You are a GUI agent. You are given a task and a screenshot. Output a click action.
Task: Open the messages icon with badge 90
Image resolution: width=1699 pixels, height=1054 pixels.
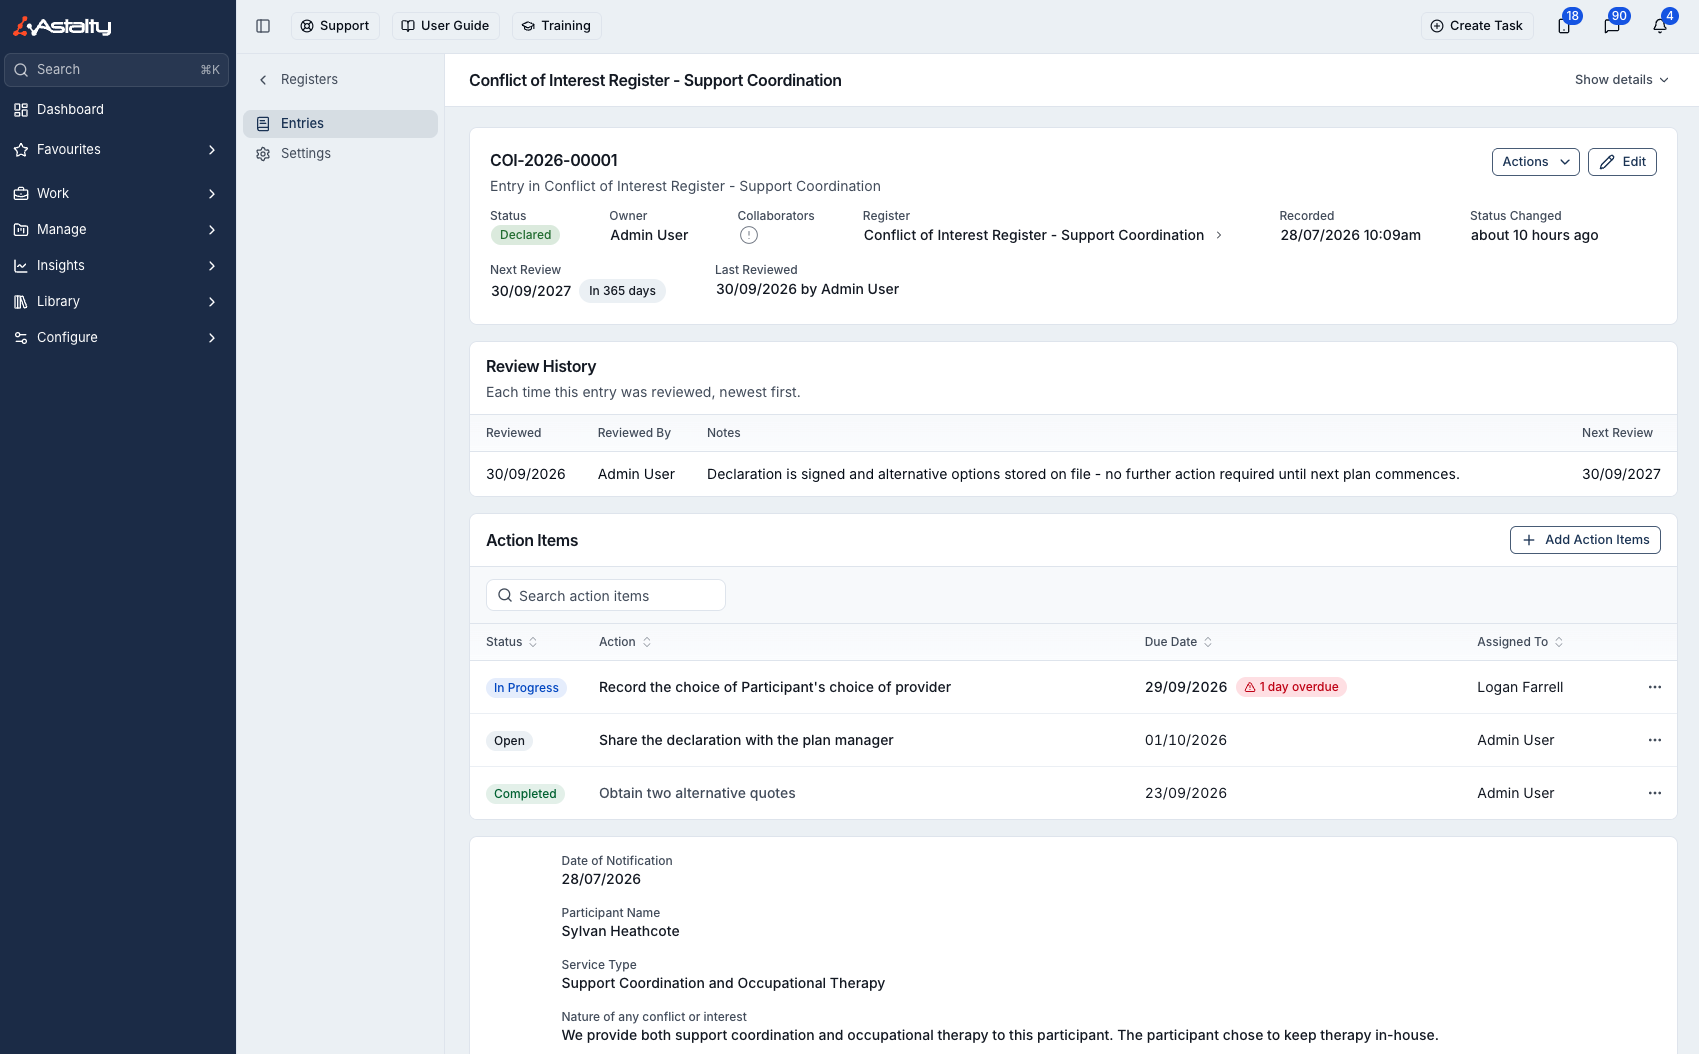pos(1612,26)
